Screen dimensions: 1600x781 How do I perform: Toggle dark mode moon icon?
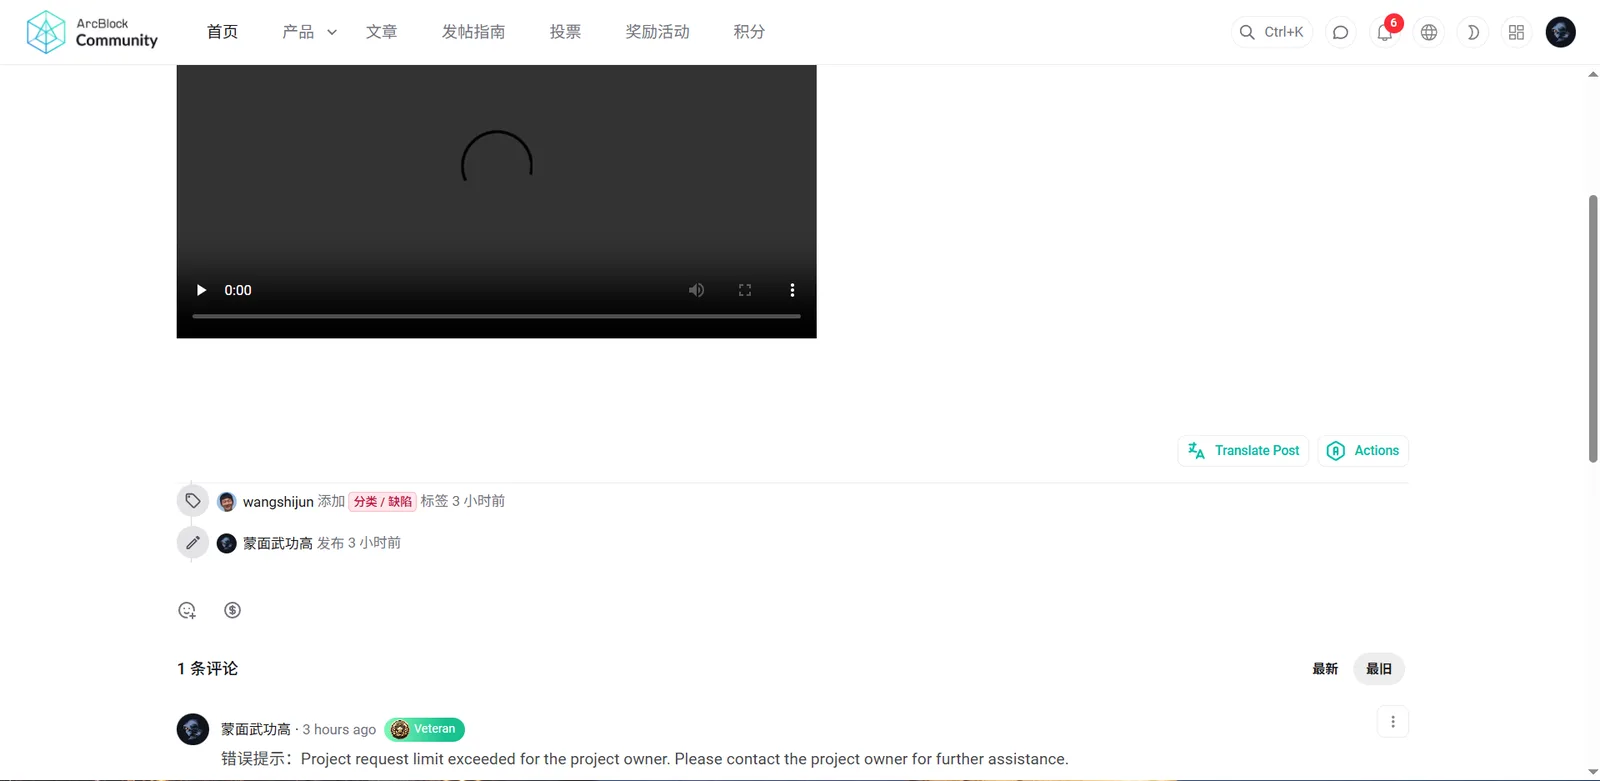[x=1473, y=32]
